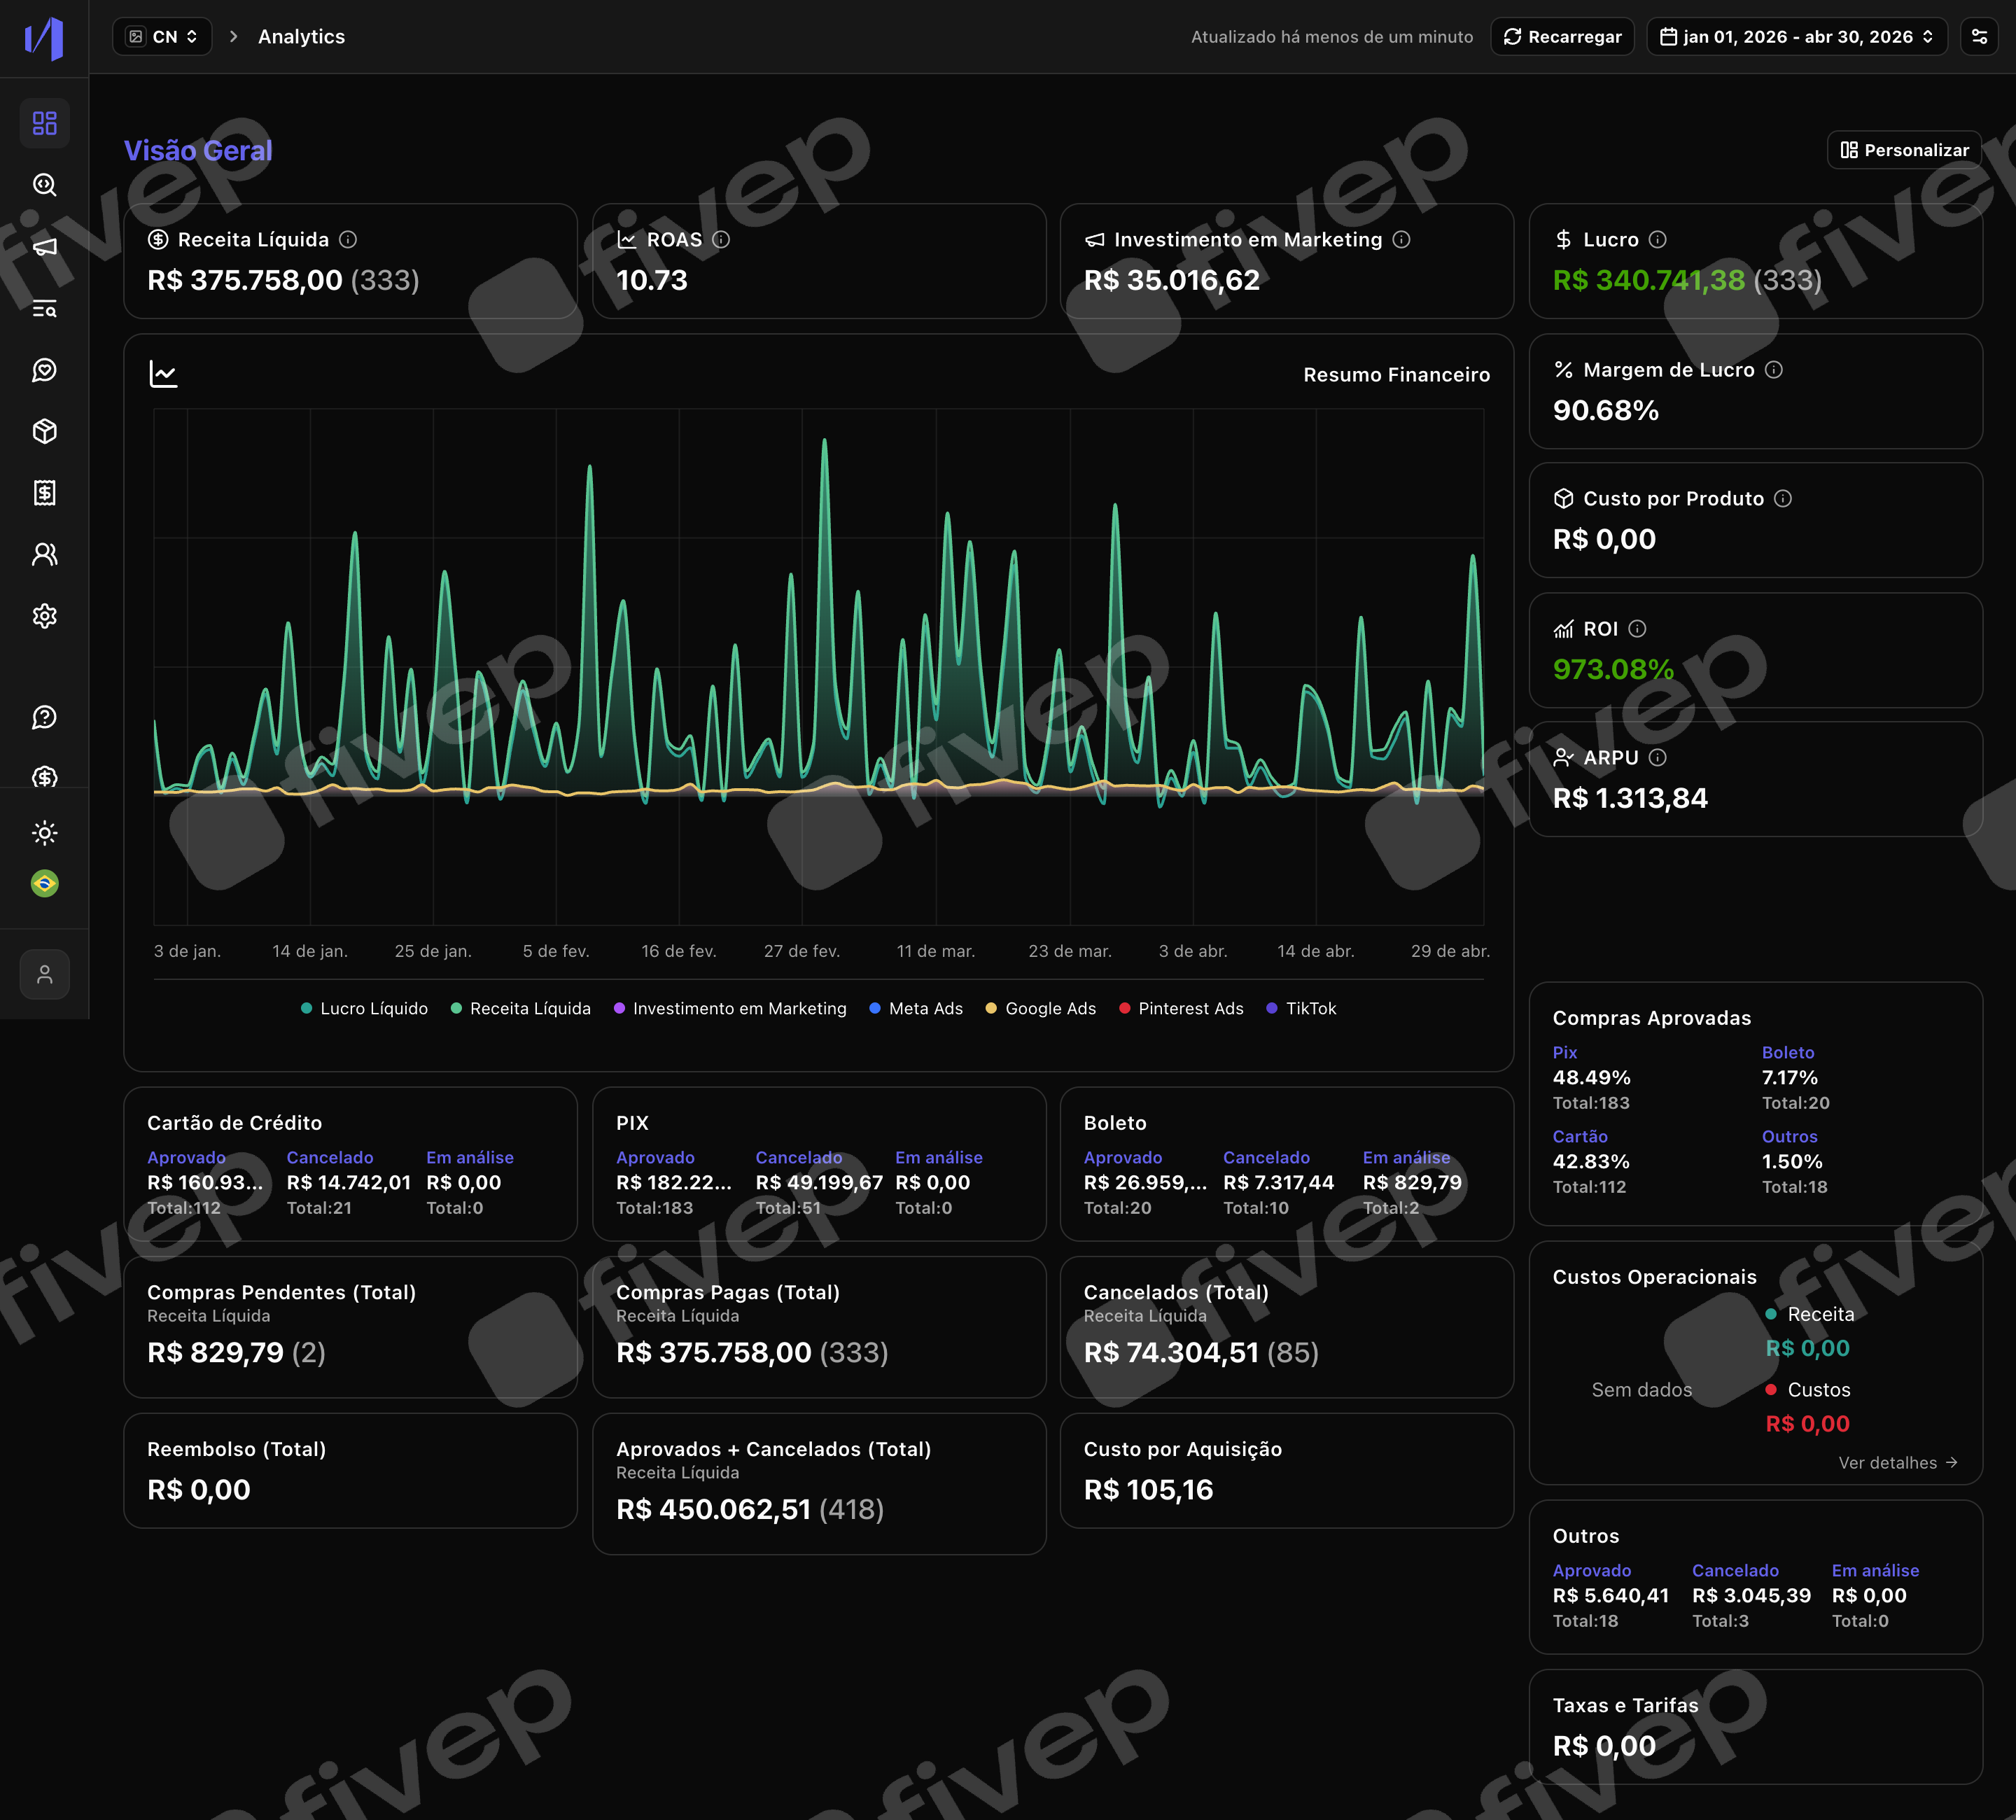Image resolution: width=2016 pixels, height=1820 pixels.
Task: Click the R$ 450.062,51 approved plus cancelled total
Action: click(713, 1509)
